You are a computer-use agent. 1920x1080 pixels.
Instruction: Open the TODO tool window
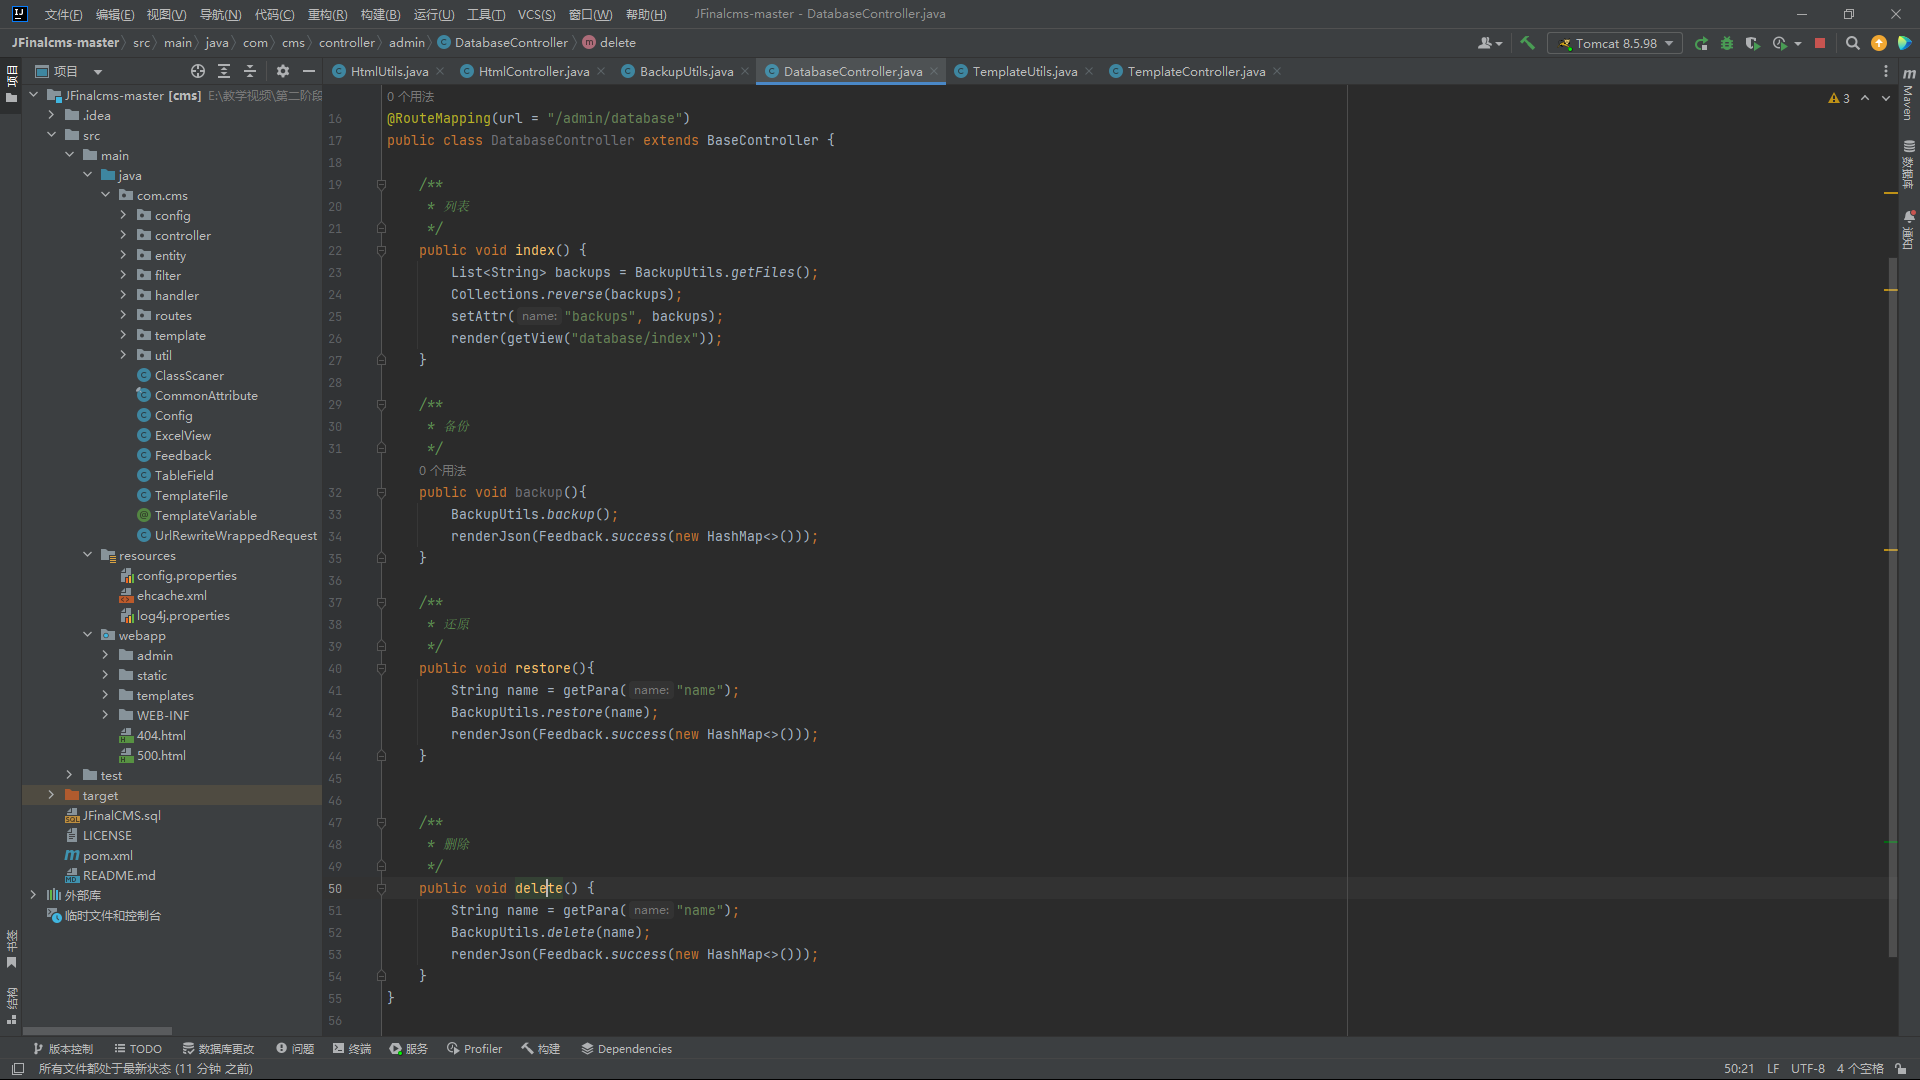click(x=138, y=1048)
